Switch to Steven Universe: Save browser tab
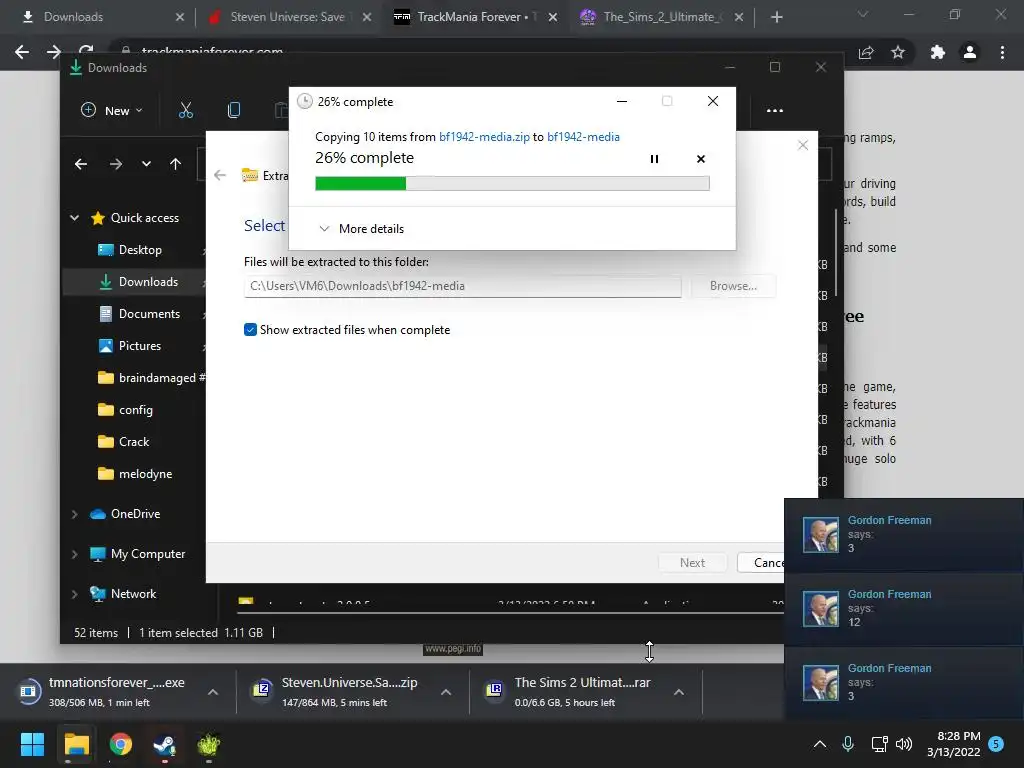This screenshot has height=768, width=1024. pos(287,17)
